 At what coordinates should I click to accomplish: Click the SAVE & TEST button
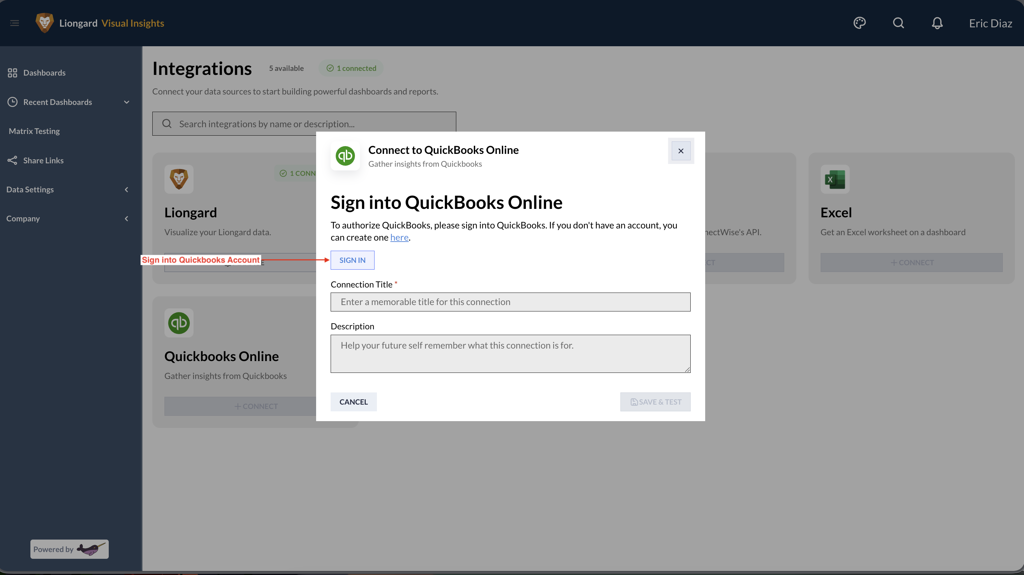655,402
